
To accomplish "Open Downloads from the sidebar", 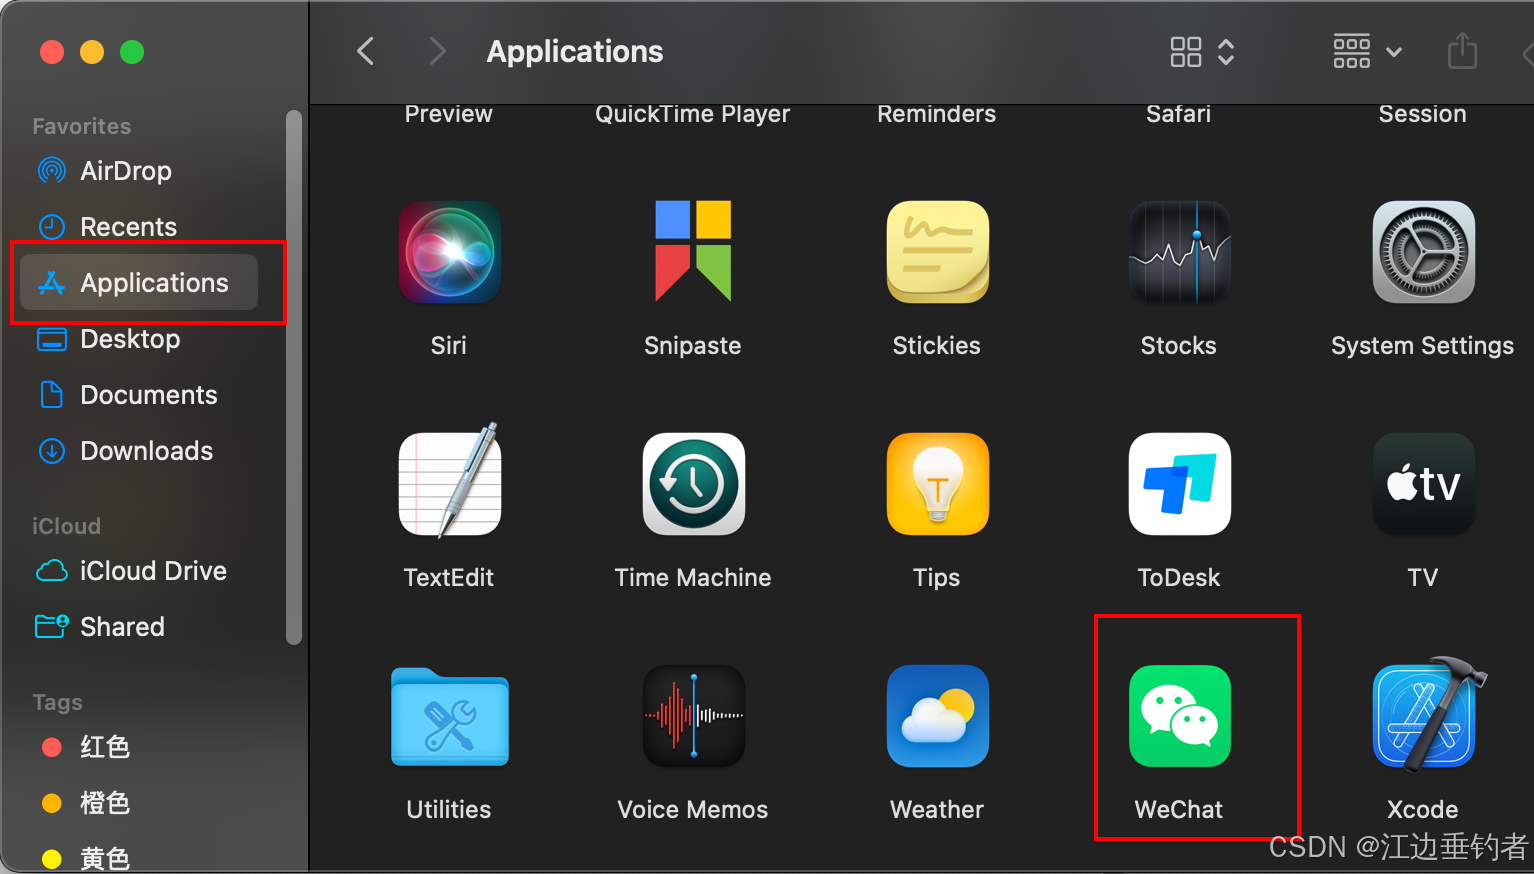I will tap(139, 451).
